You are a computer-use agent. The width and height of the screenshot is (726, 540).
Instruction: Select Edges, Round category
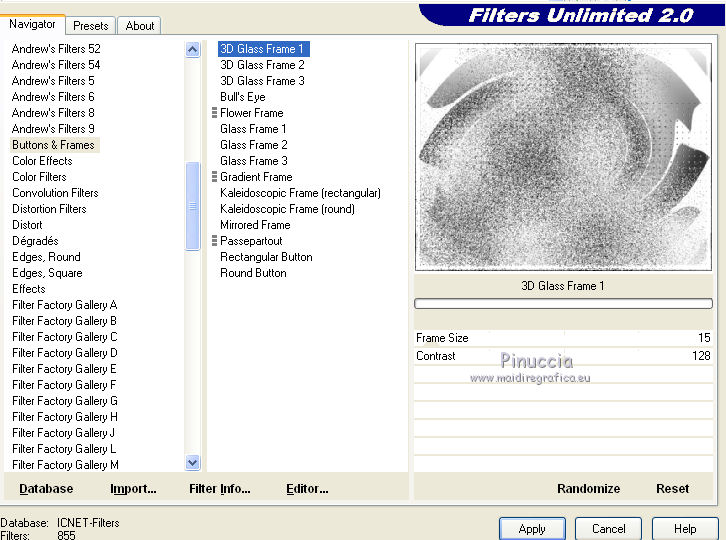pyautogui.click(x=46, y=257)
